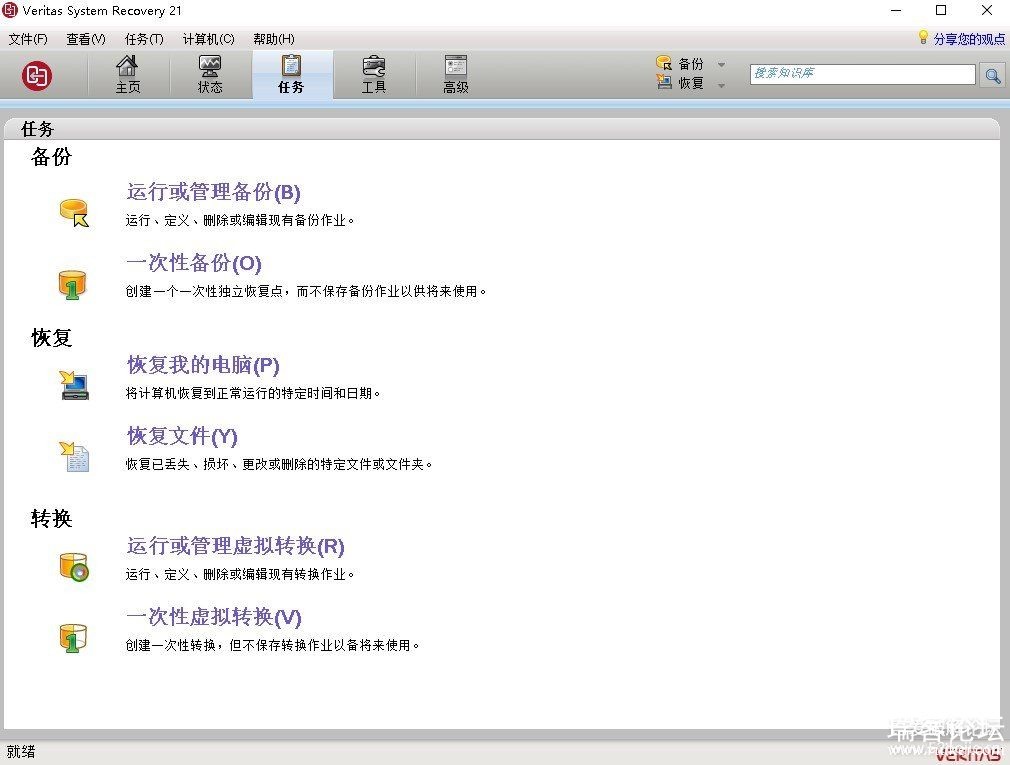This screenshot has width=1010, height=765.
Task: Open the 帮助(H) menu
Action: 274,39
